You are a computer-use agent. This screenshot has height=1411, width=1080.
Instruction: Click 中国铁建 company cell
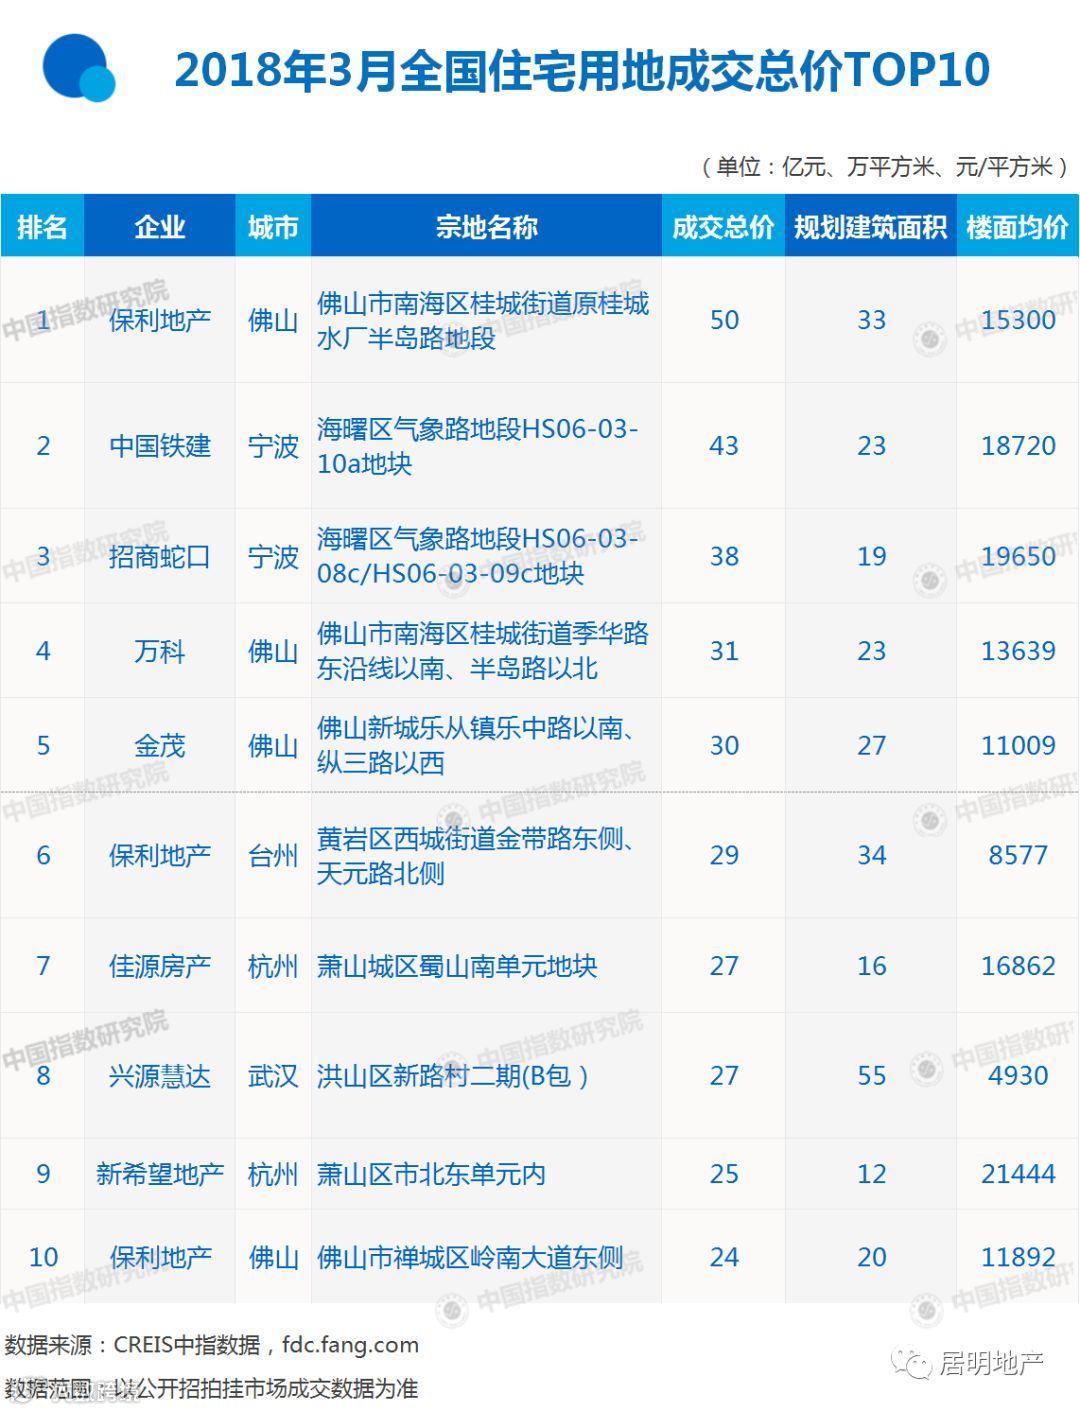(160, 446)
